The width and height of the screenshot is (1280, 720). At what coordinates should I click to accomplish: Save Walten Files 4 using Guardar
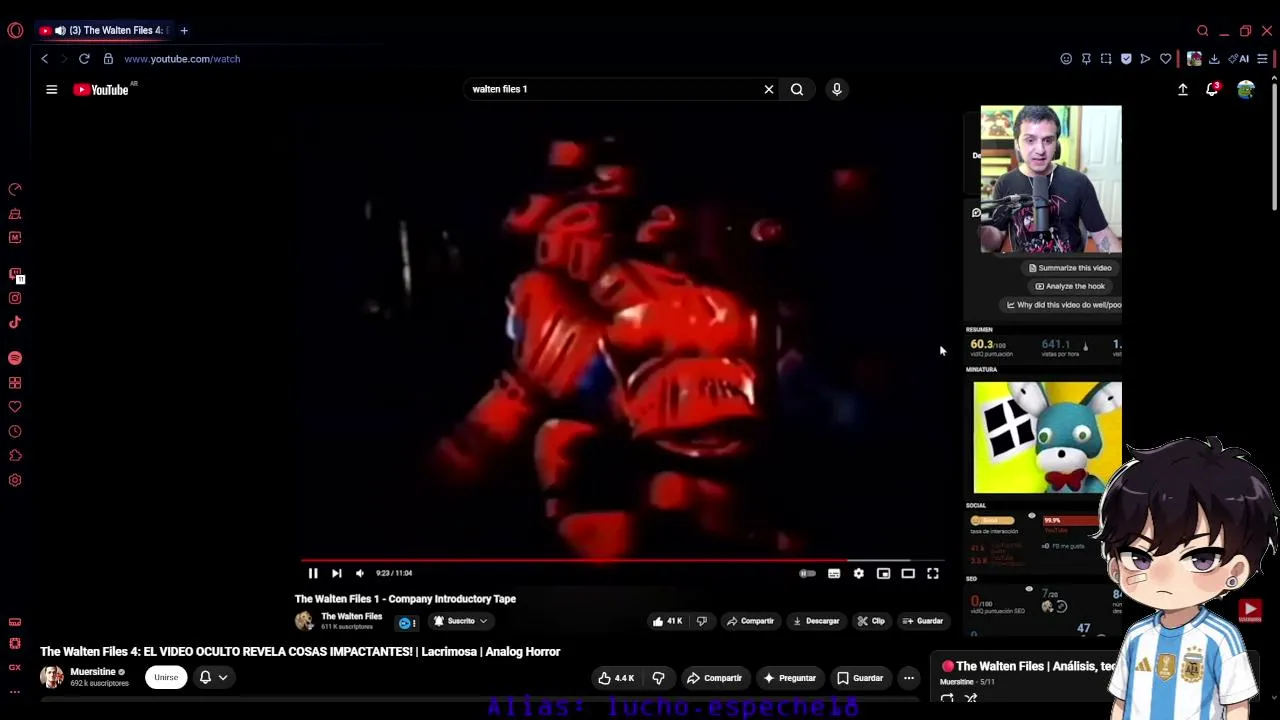860,678
